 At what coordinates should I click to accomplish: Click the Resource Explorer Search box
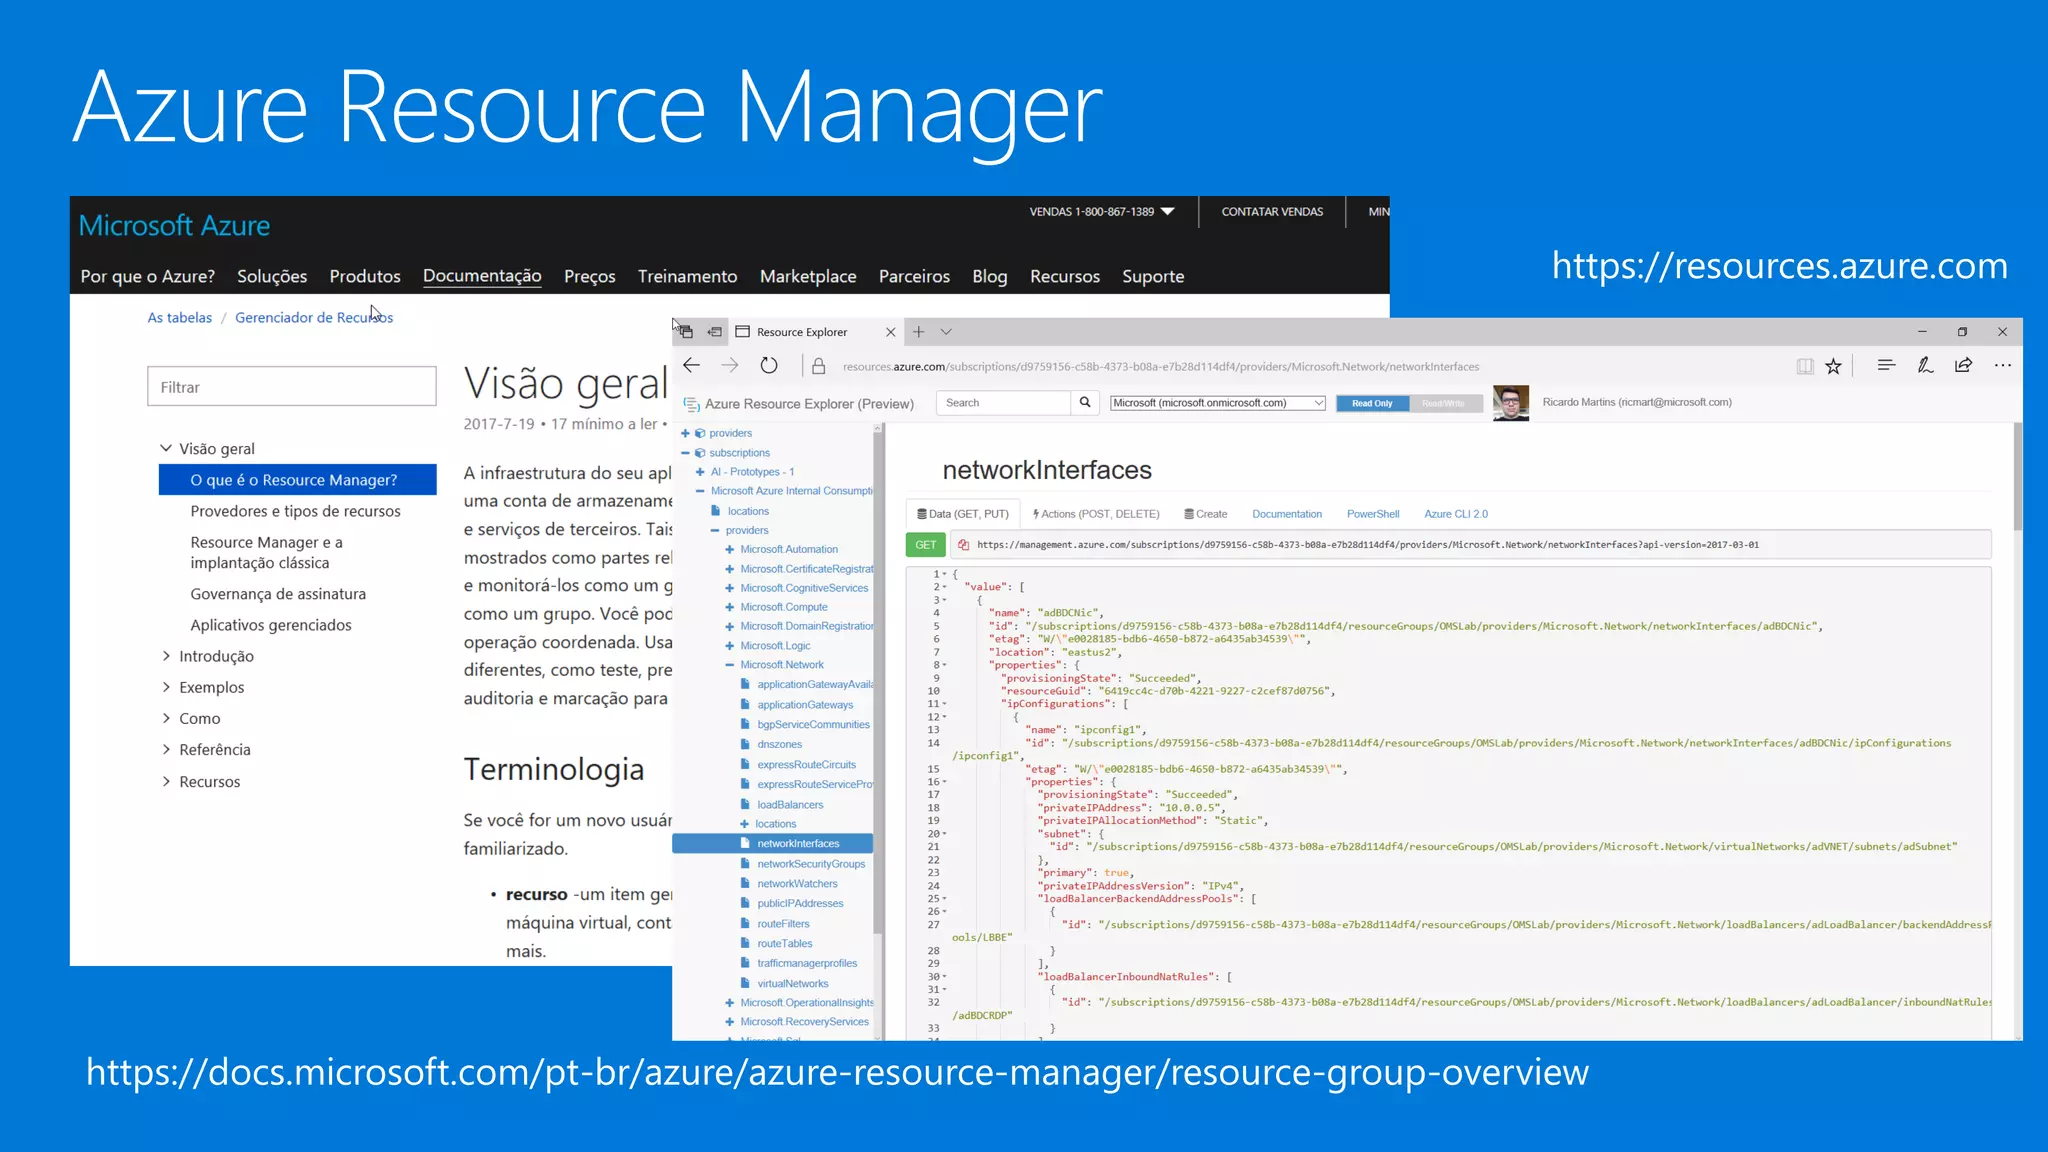pos(1003,402)
